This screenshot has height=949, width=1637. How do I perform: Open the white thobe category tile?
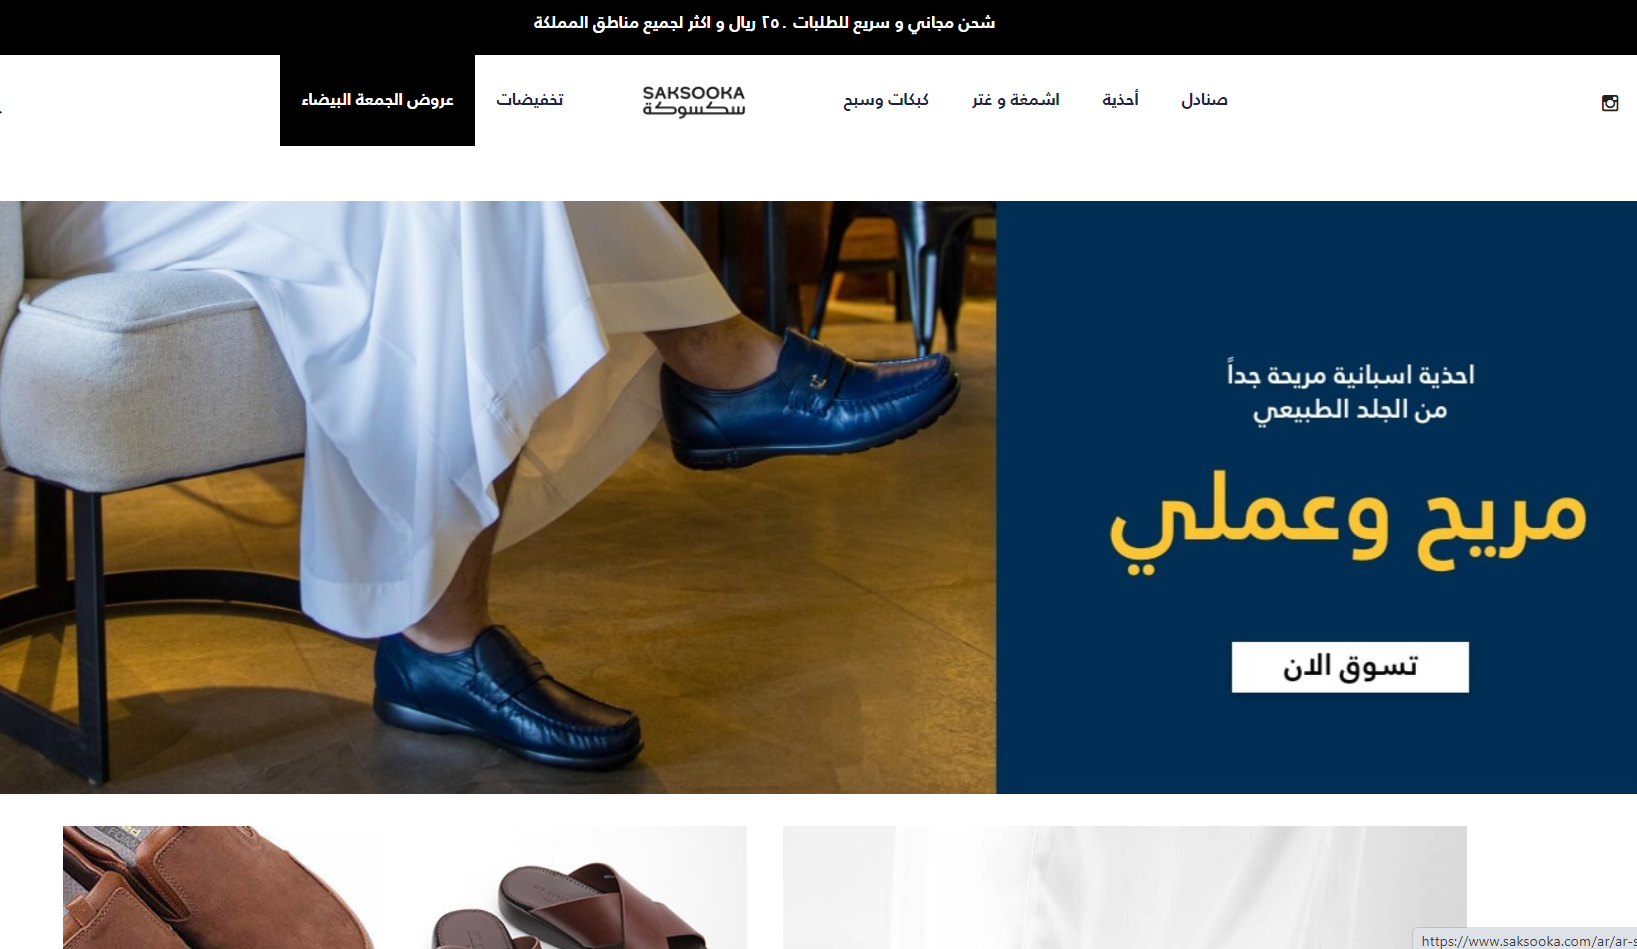click(x=1125, y=888)
